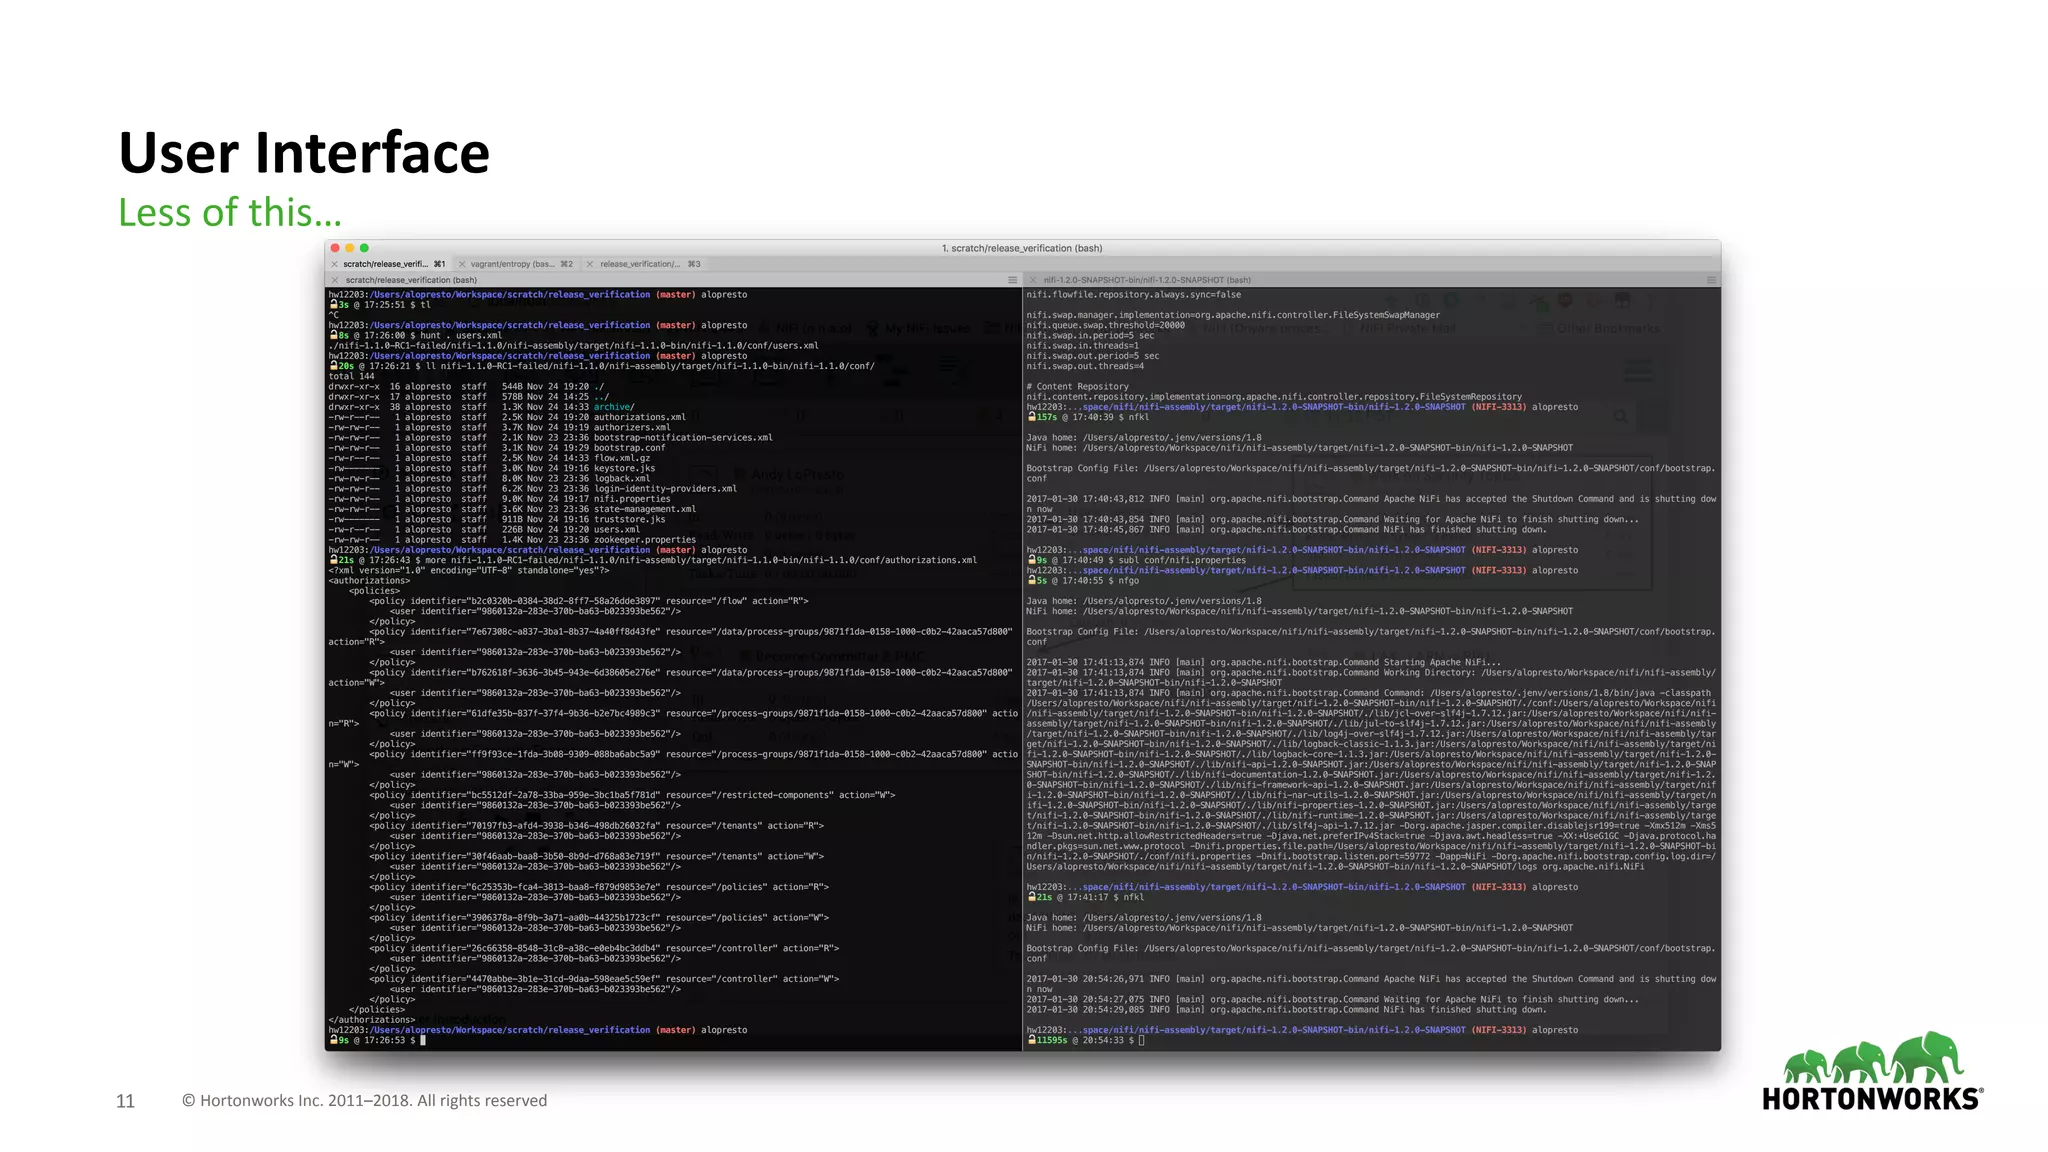
Task: Click the yellow minimize window button
Action: coord(350,248)
